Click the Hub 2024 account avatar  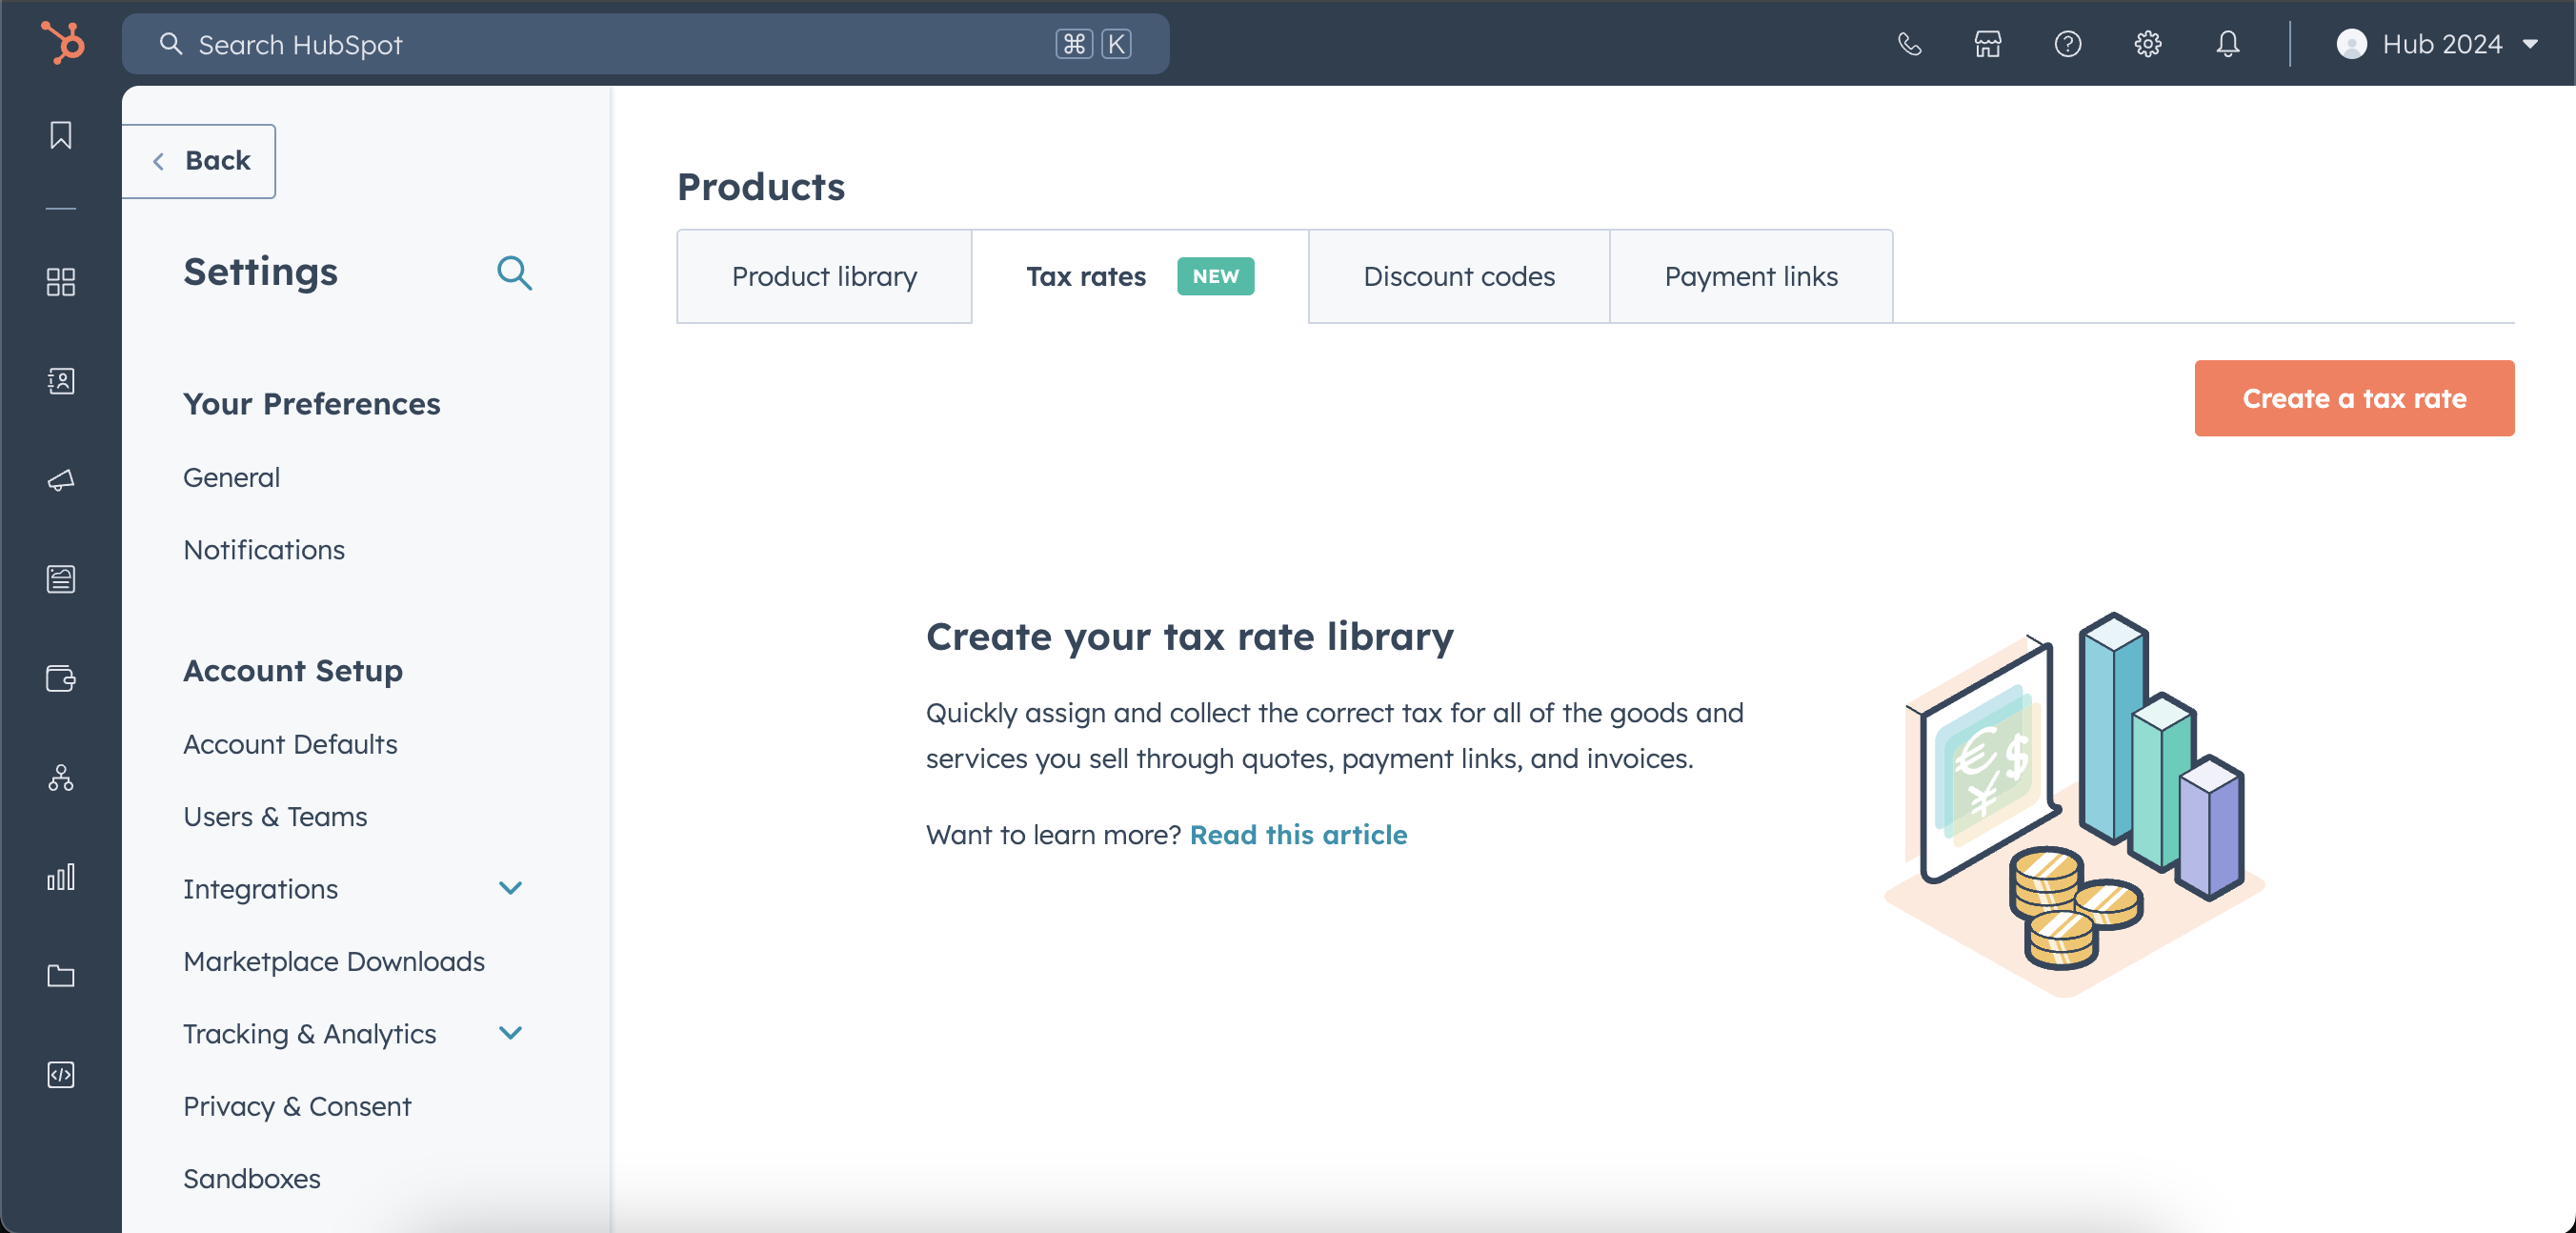2352,44
